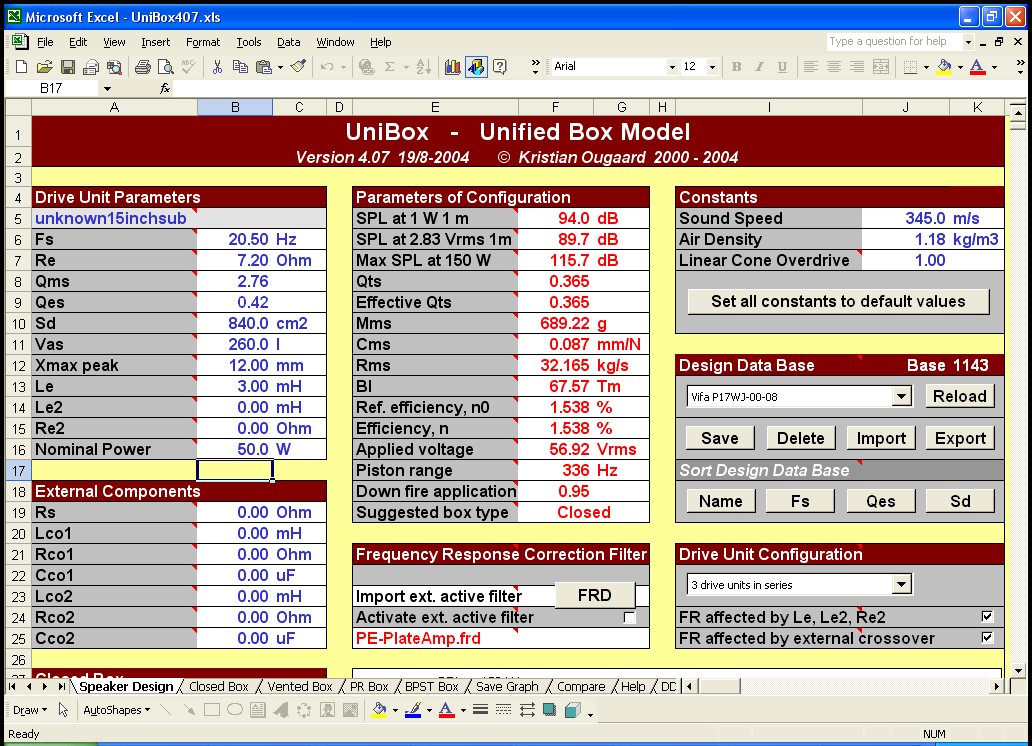The image size is (1032, 746).
Task: Expand the Vifa P17WJ-00-08 database dropdown
Action: click(901, 396)
